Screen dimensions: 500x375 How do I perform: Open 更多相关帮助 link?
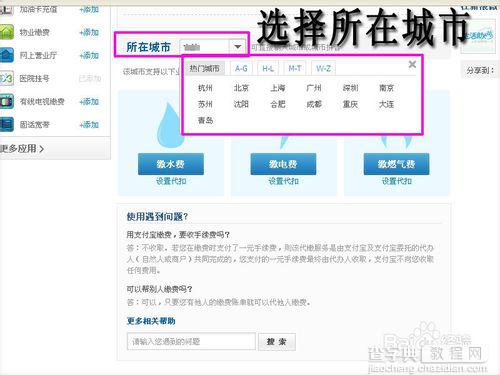point(151,321)
